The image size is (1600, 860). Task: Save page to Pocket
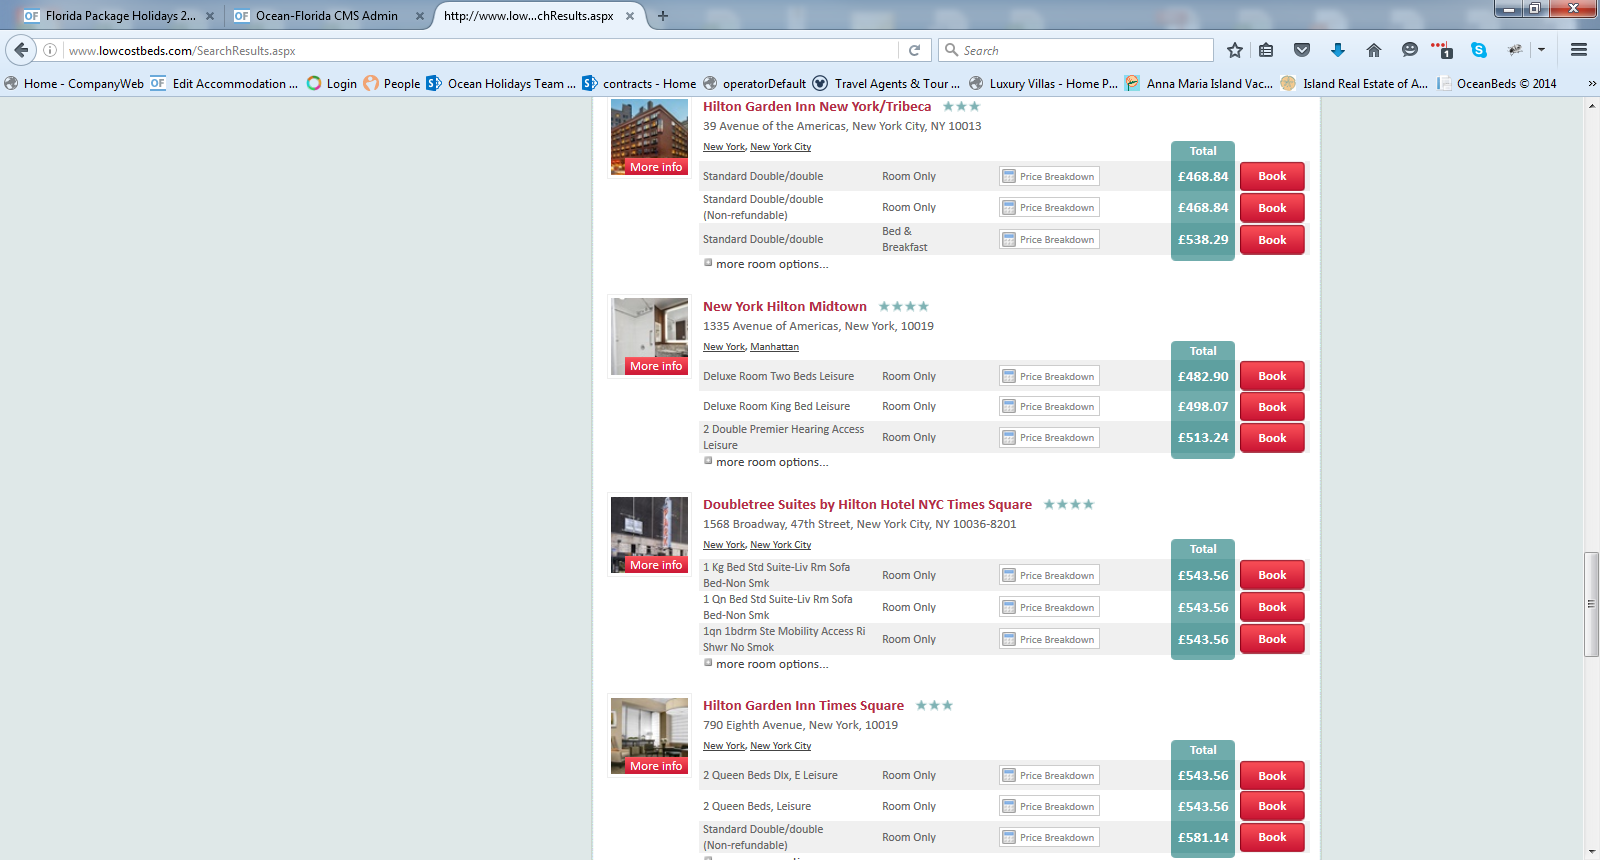tap(1302, 50)
